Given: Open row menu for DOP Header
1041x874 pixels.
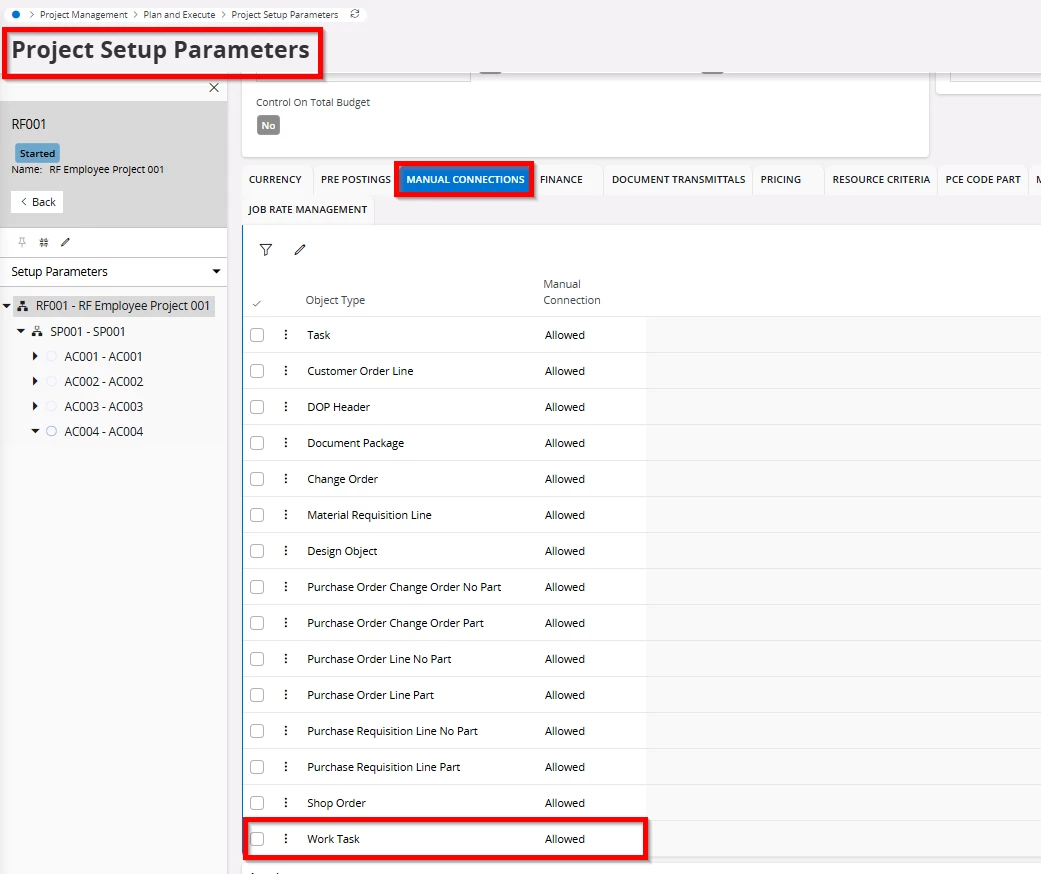Looking at the screenshot, I should coord(286,406).
